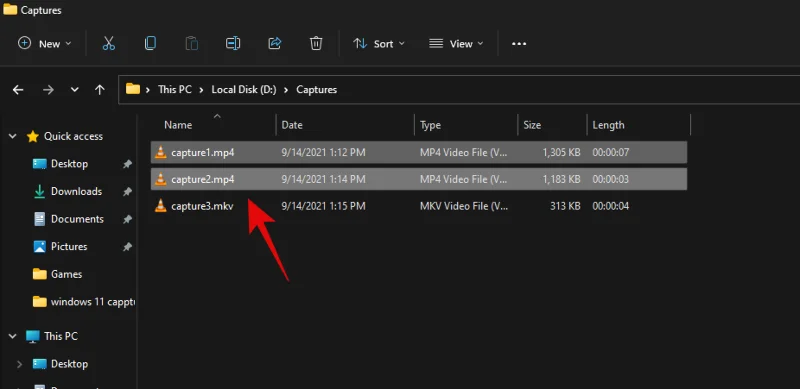Select the capture2.mp4 file name
The image size is (800, 389).
(x=203, y=179)
